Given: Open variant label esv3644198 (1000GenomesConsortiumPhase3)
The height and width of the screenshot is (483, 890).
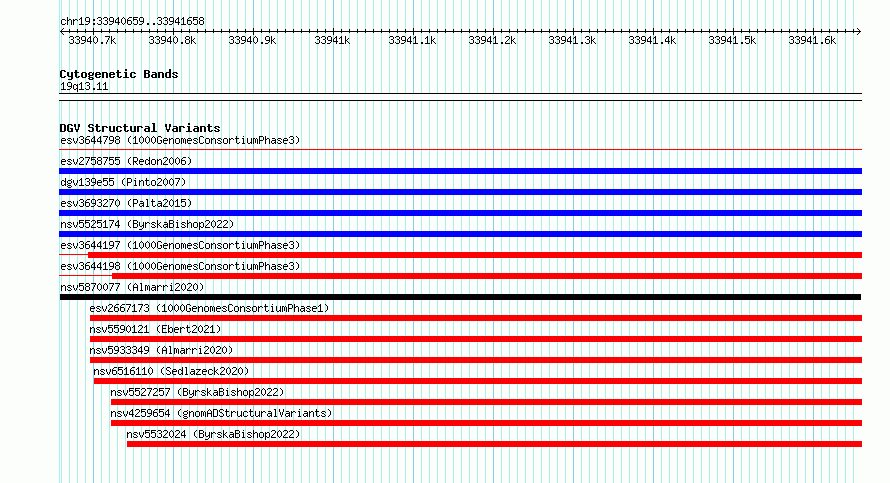Looking at the screenshot, I should pyautogui.click(x=180, y=266).
